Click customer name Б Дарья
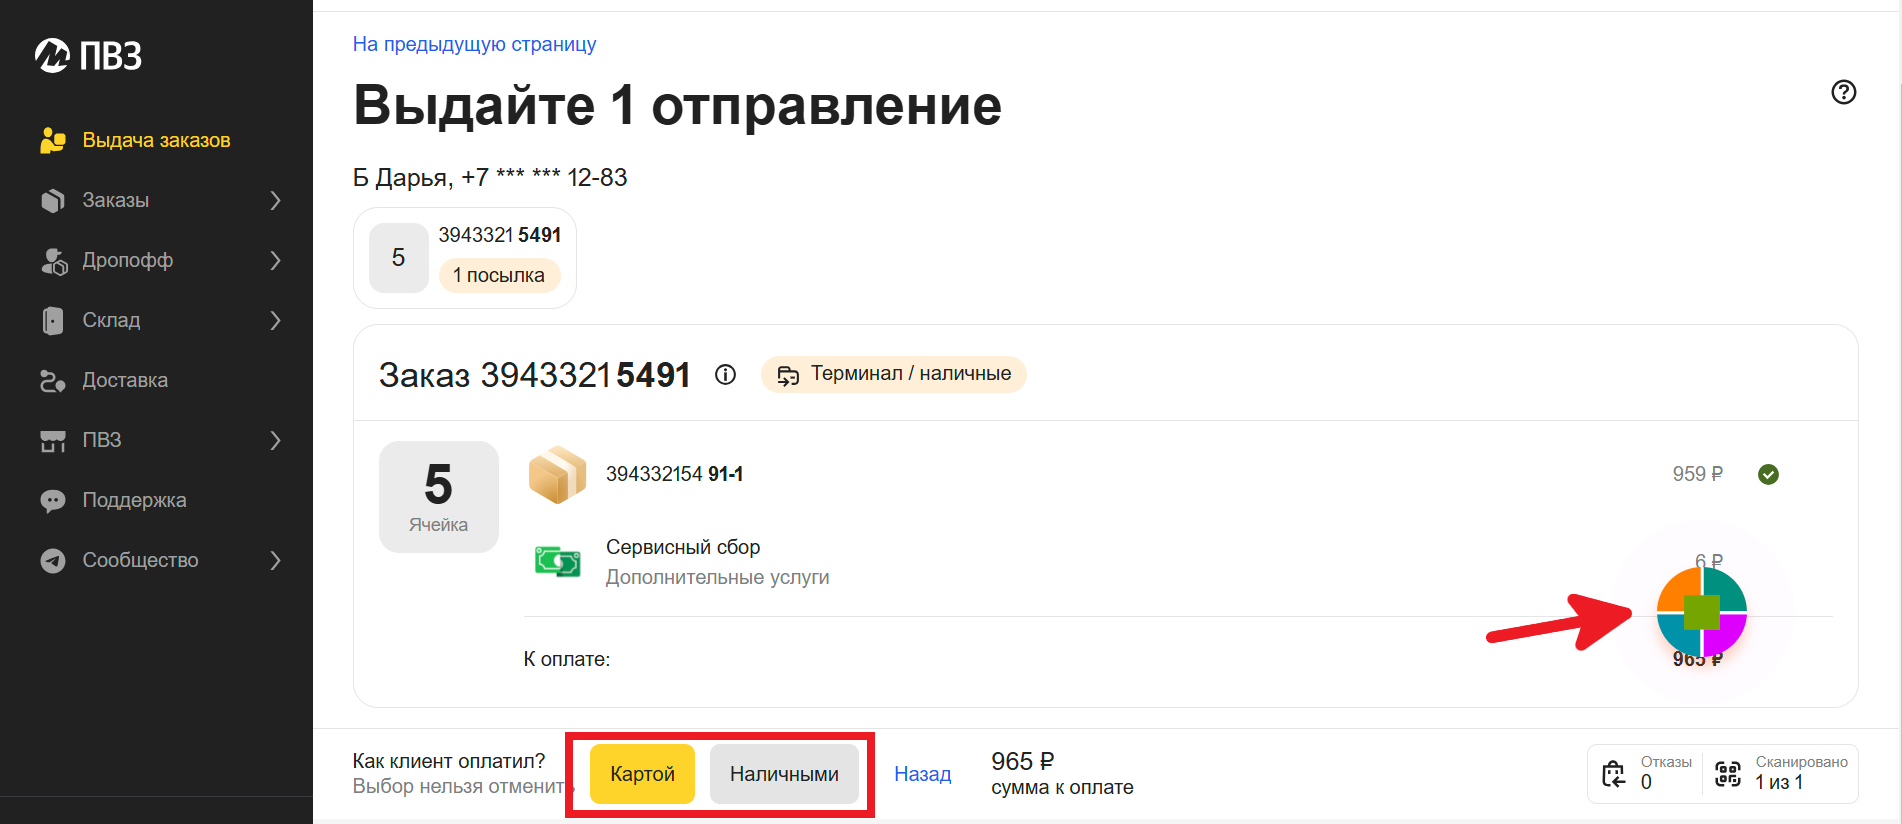The image size is (1902, 824). point(402,178)
